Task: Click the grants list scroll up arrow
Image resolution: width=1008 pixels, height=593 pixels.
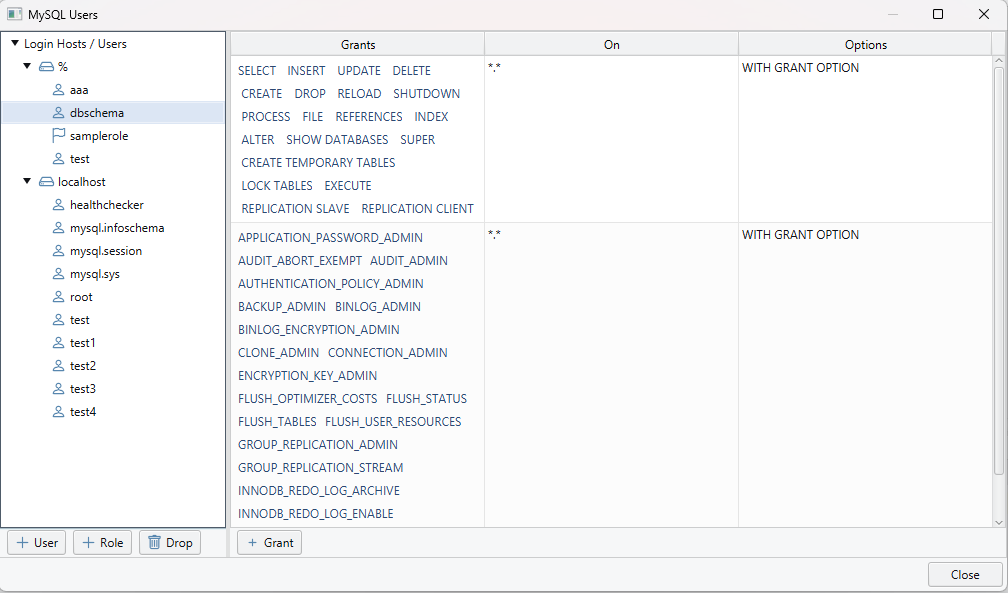Action: 999,61
